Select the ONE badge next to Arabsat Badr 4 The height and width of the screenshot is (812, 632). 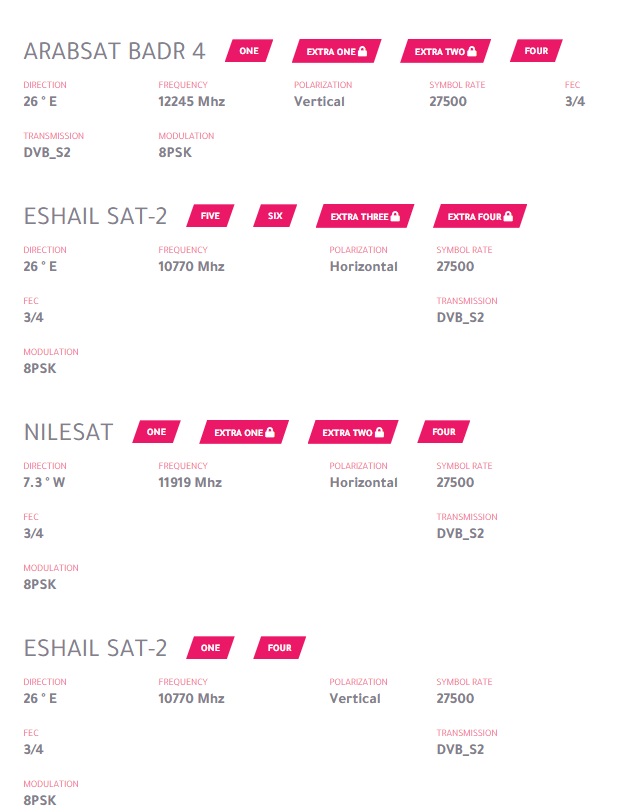248,50
